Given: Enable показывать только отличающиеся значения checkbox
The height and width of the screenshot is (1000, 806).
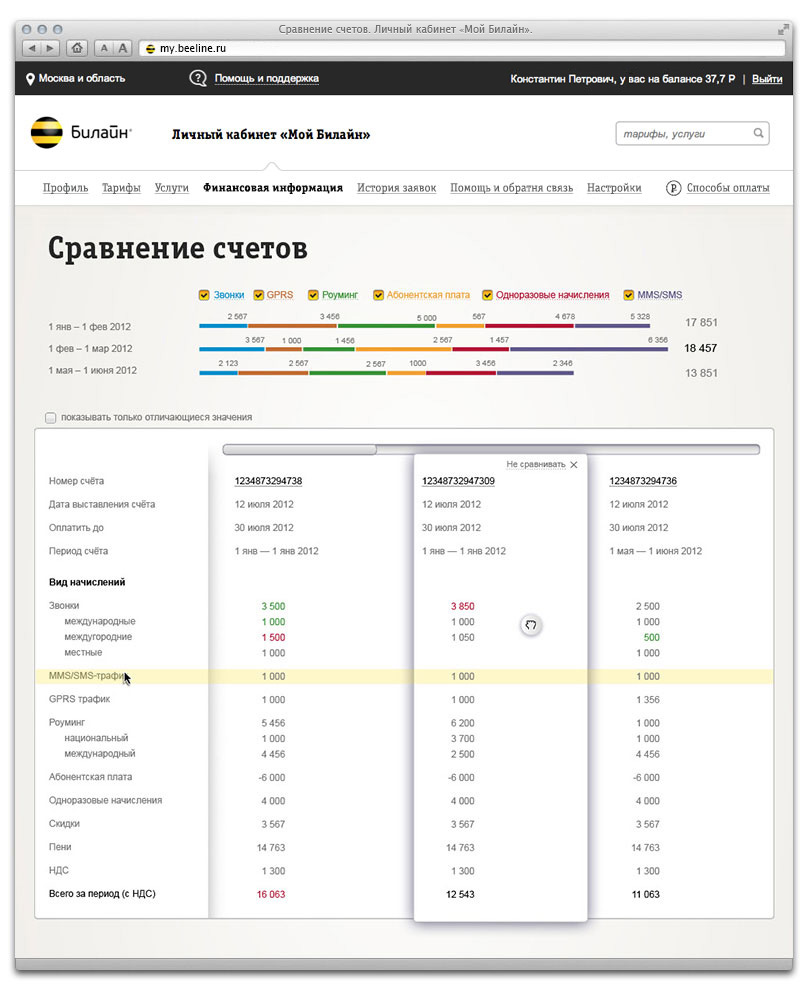Looking at the screenshot, I should tap(51, 417).
